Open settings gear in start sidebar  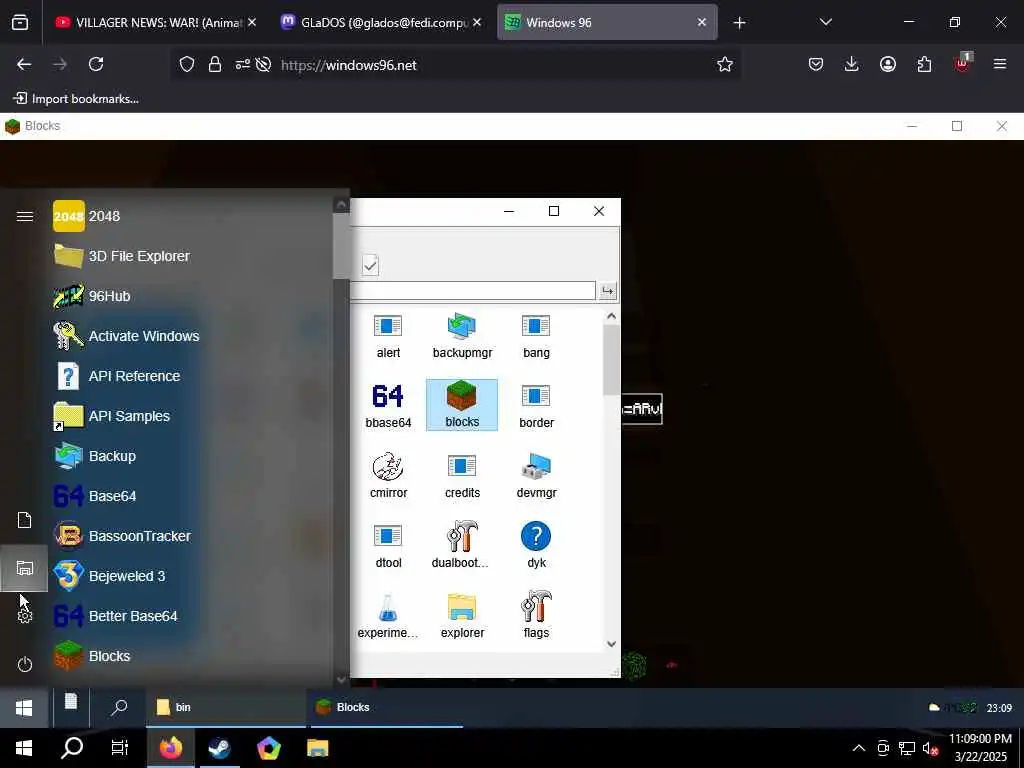coord(25,616)
